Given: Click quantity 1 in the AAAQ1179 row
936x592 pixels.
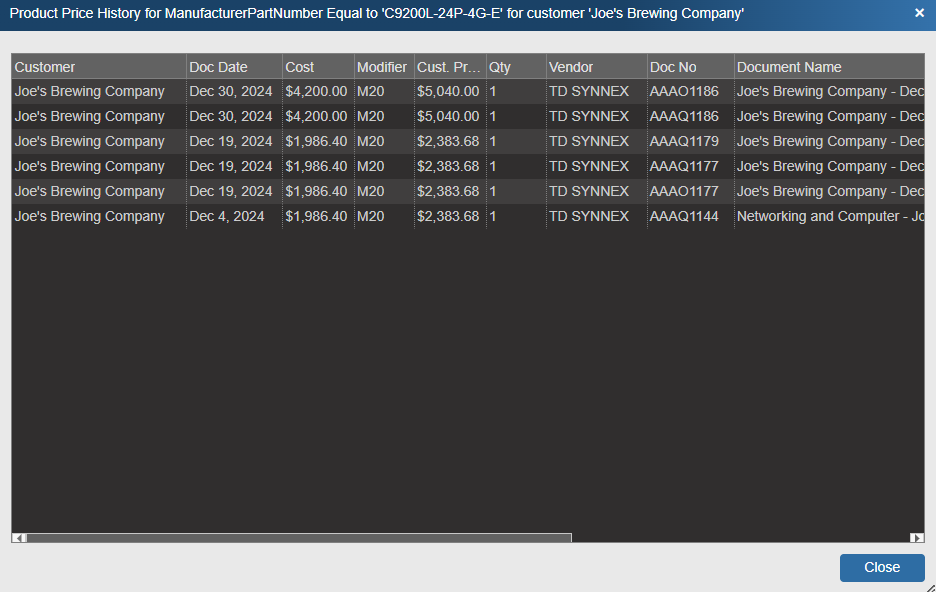Looking at the screenshot, I should click(493, 141).
